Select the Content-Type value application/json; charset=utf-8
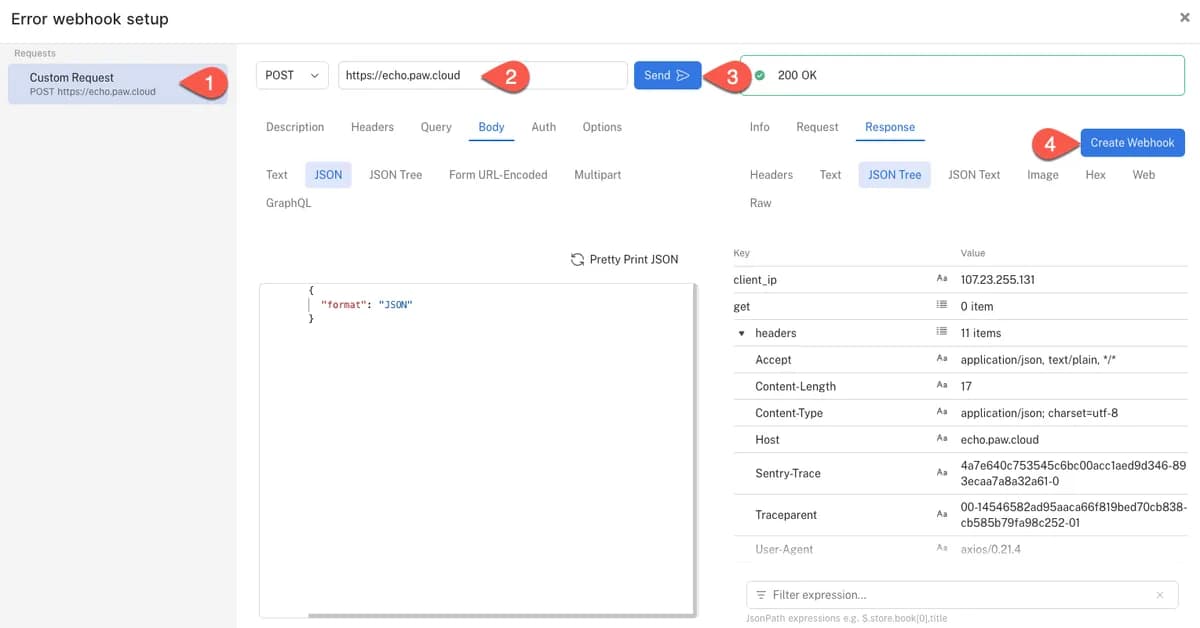Image resolution: width=1200 pixels, height=628 pixels. coord(1040,412)
